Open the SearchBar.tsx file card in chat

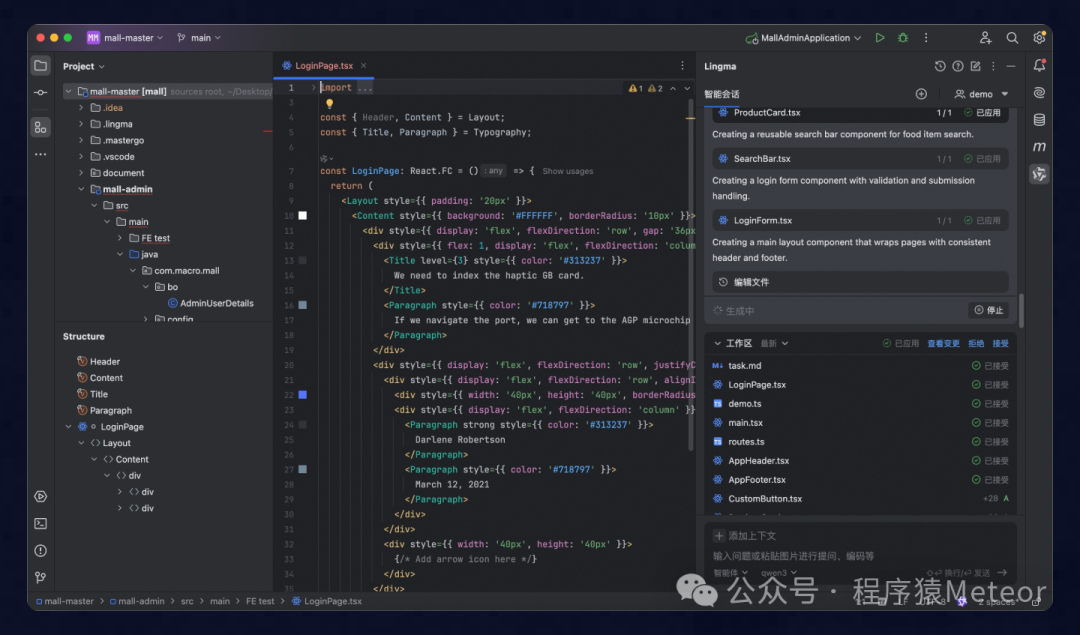click(x=860, y=158)
